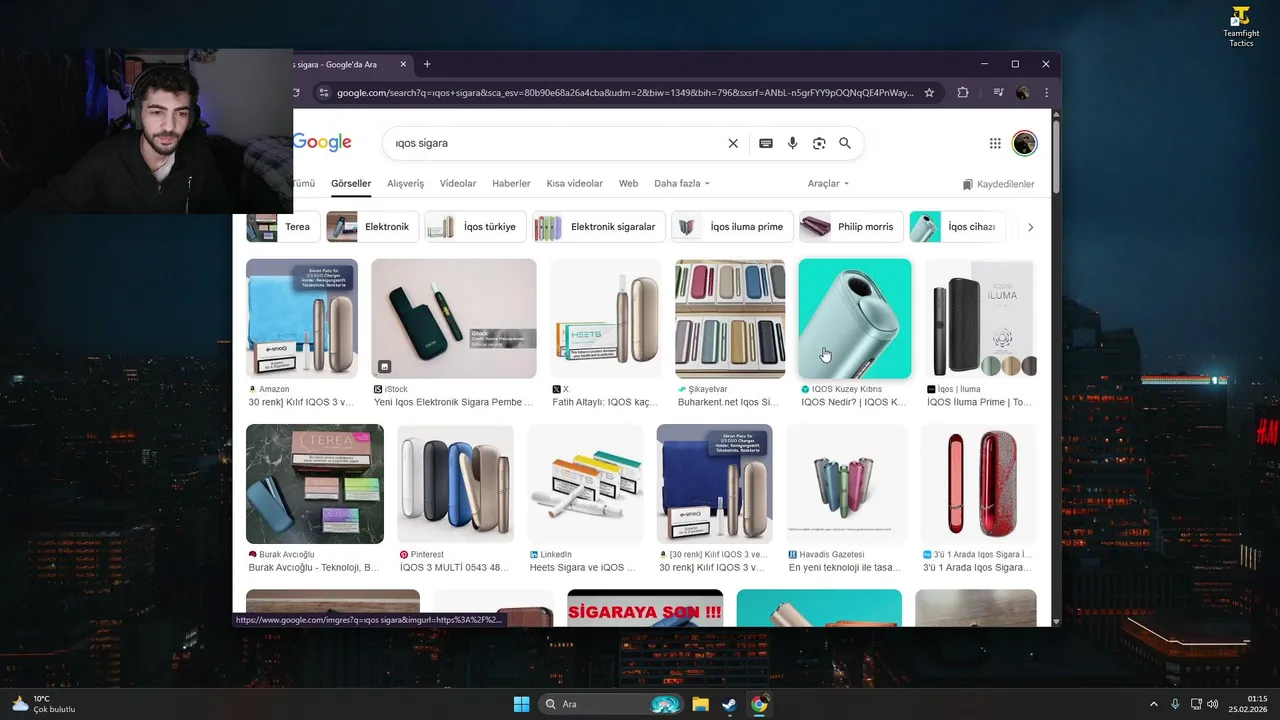Open the Chrome three-dot menu
1280x720 pixels.
pyautogui.click(x=1046, y=92)
